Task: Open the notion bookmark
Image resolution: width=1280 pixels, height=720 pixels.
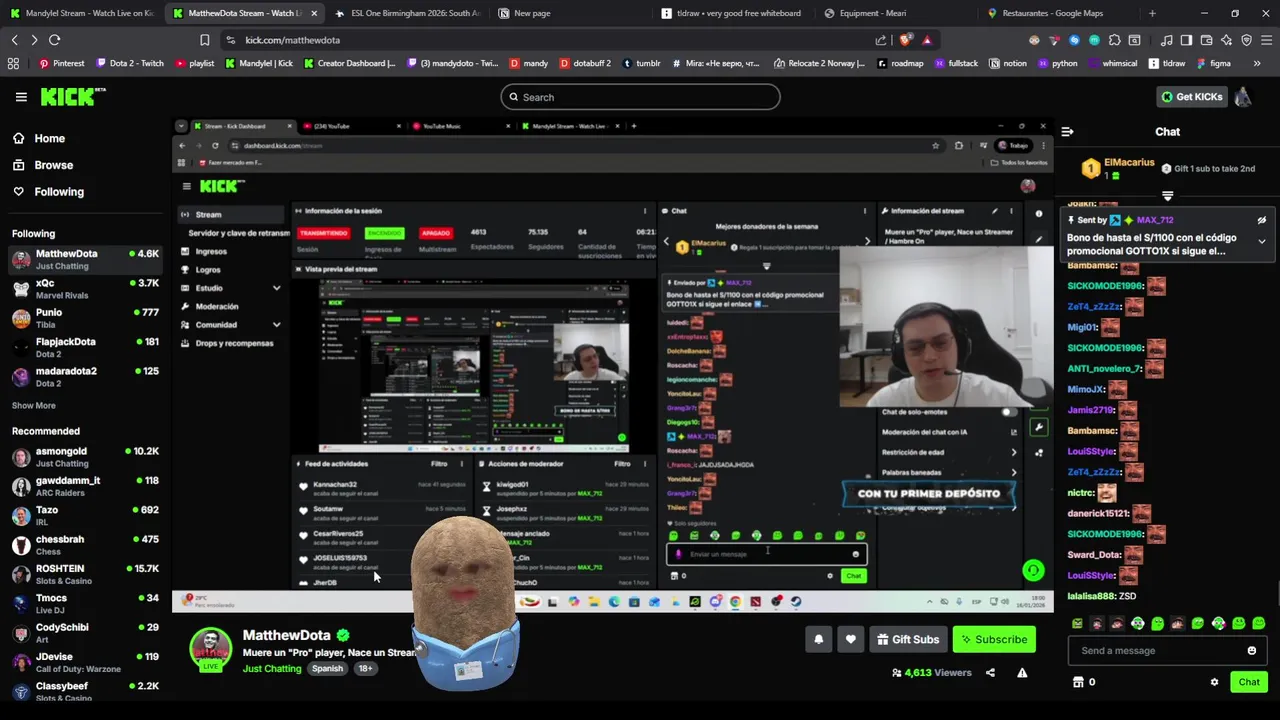Action: (x=1007, y=63)
